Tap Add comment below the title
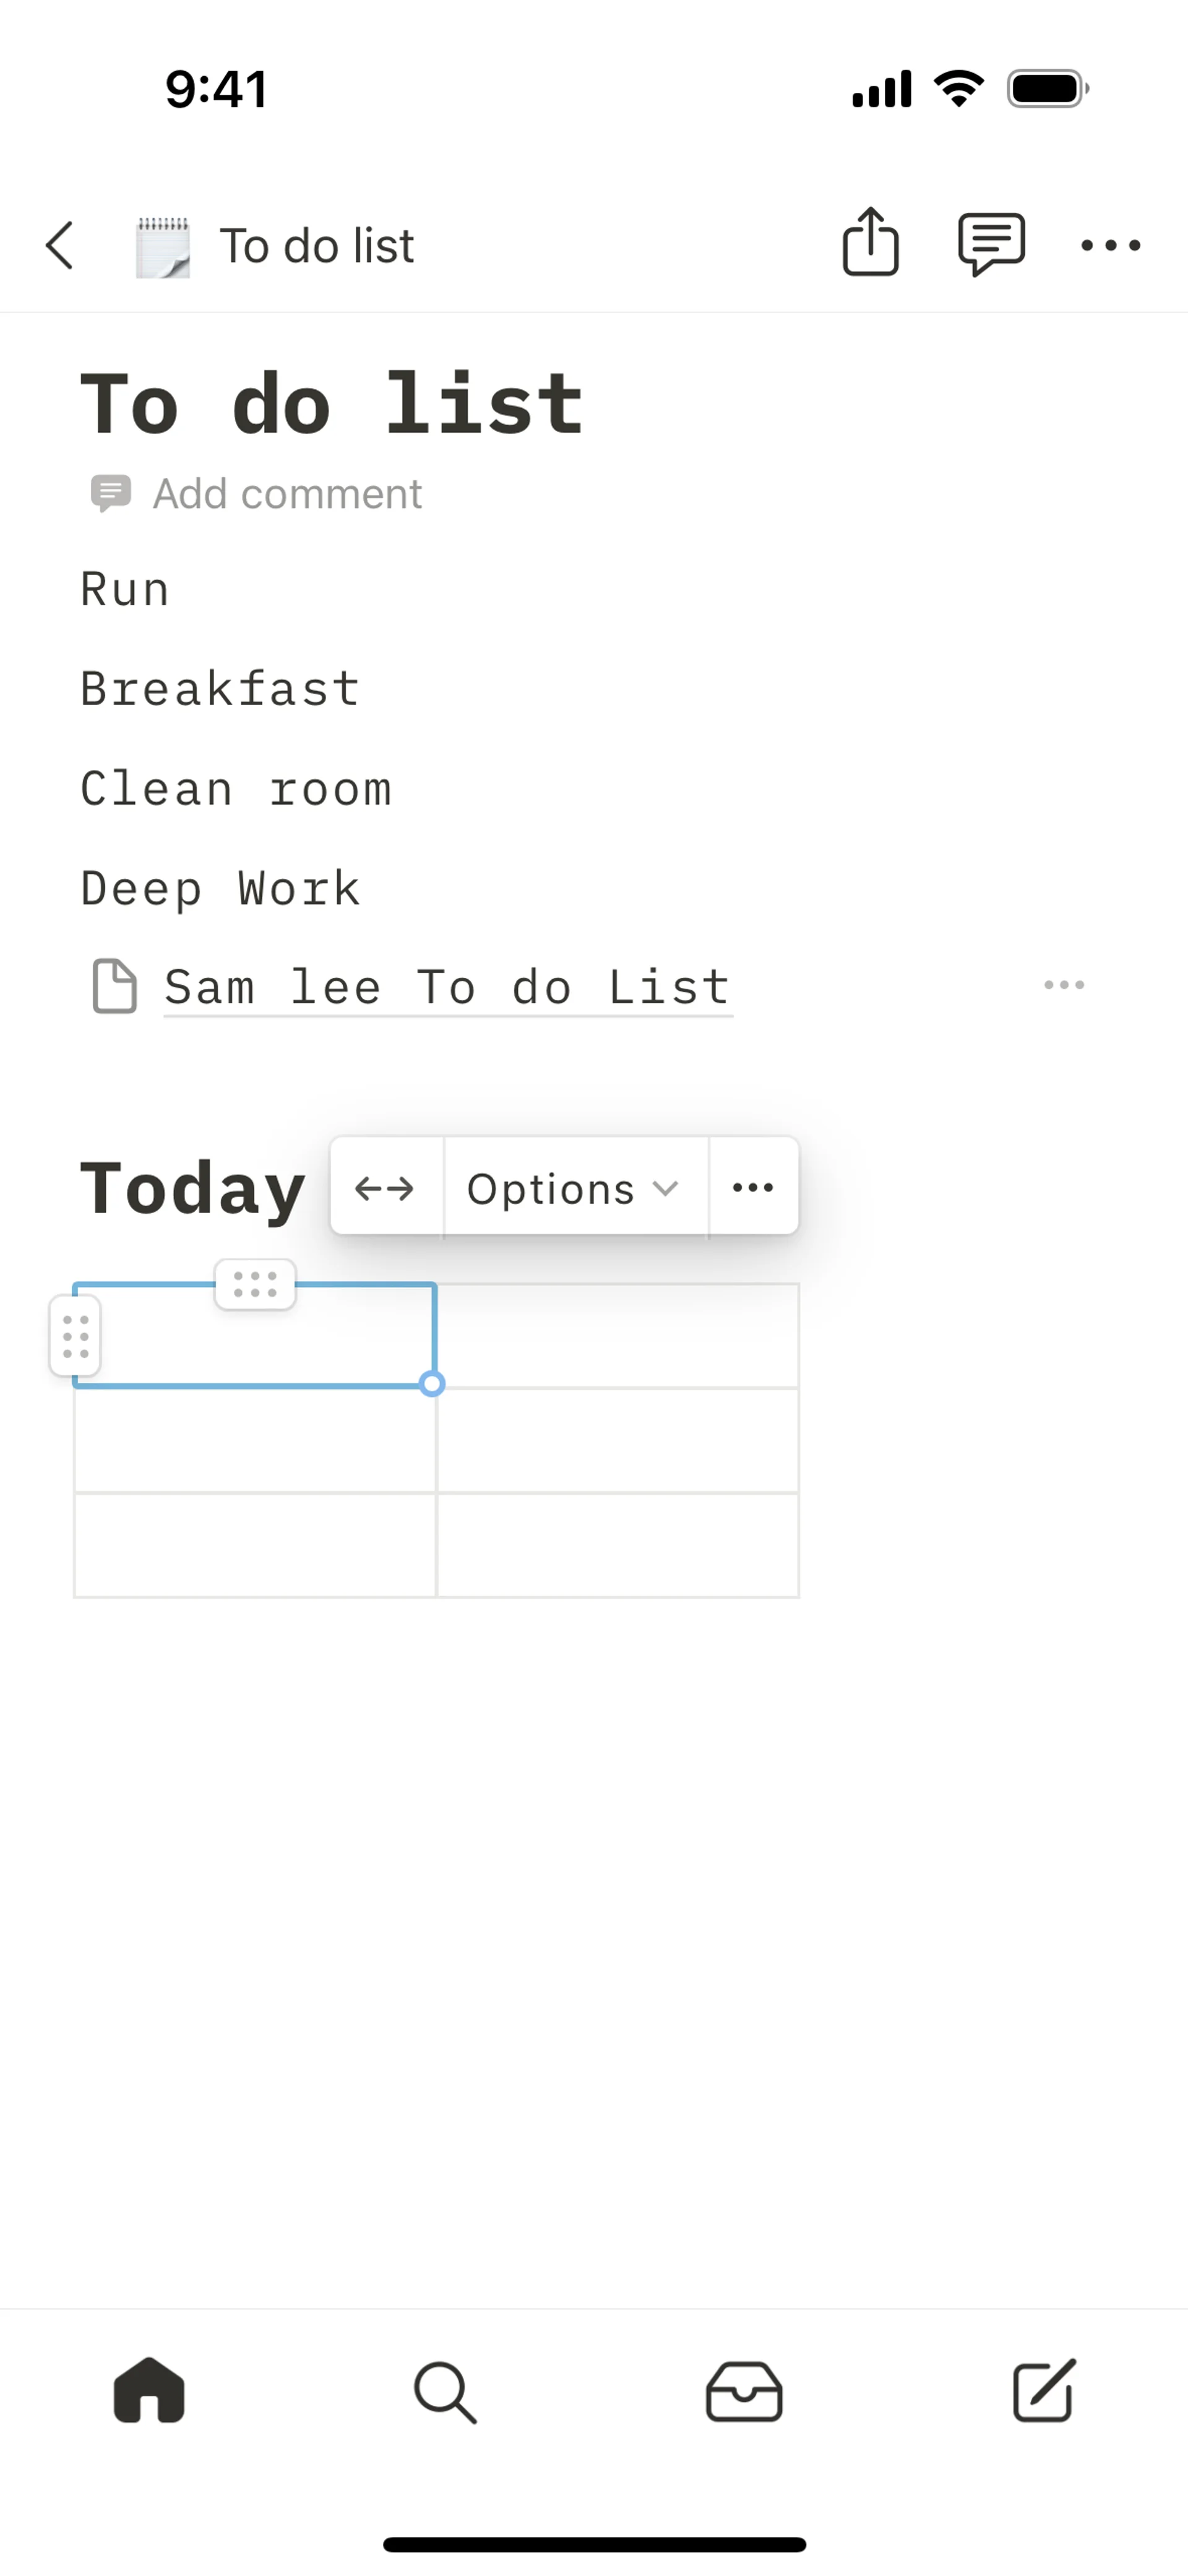 tap(286, 494)
